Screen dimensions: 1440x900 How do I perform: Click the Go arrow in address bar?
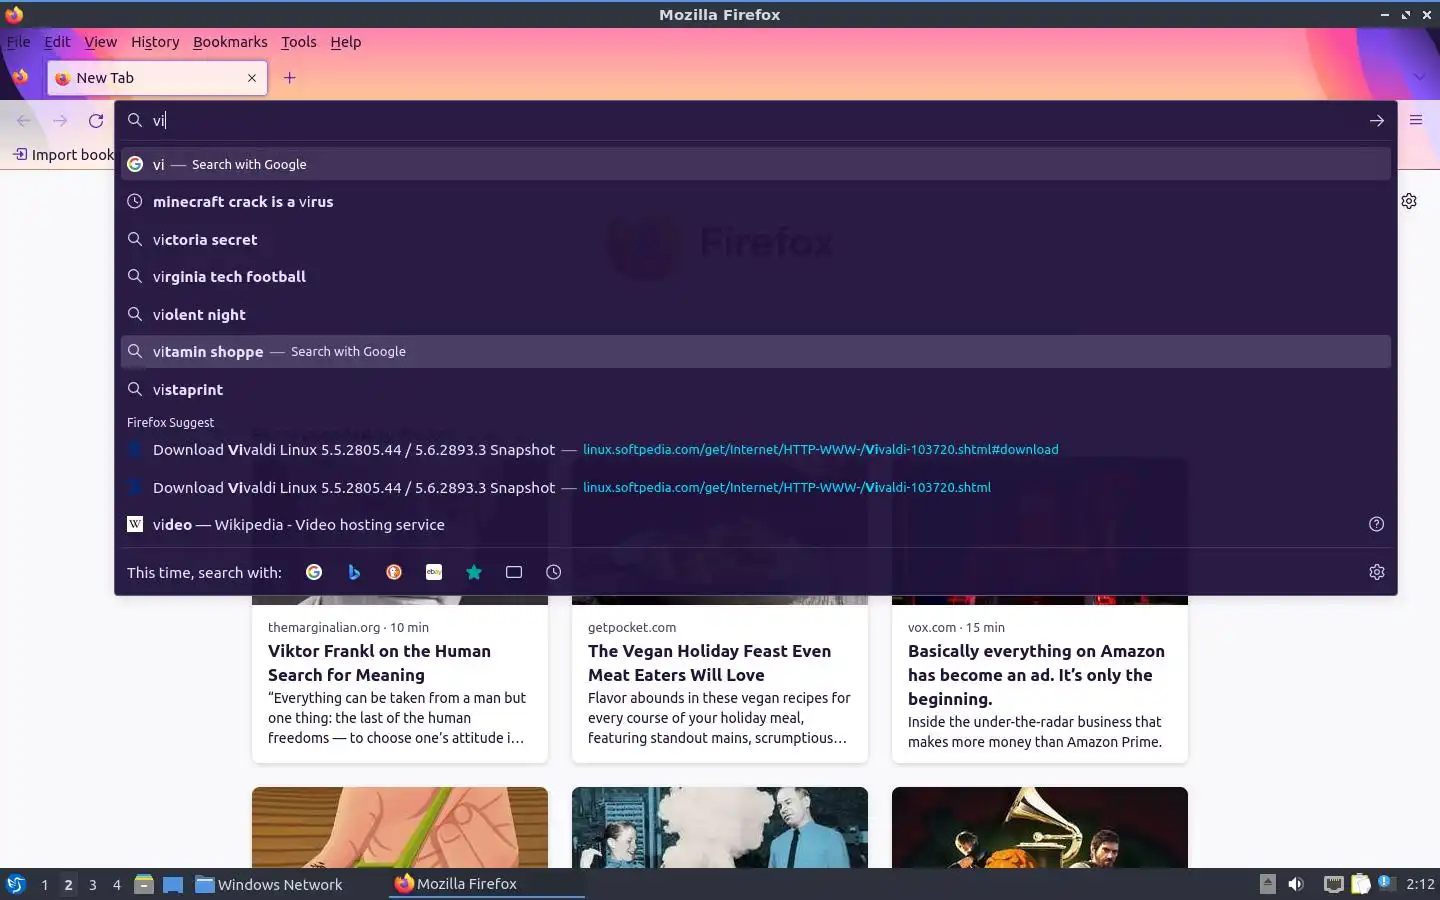click(x=1377, y=120)
